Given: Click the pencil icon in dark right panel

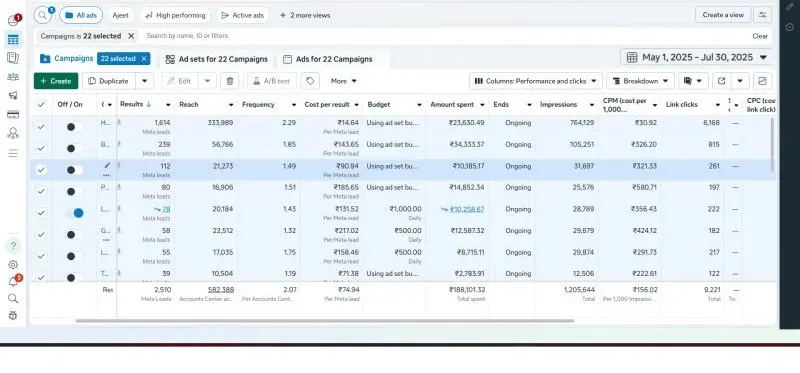Looking at the screenshot, I should point(790,6).
